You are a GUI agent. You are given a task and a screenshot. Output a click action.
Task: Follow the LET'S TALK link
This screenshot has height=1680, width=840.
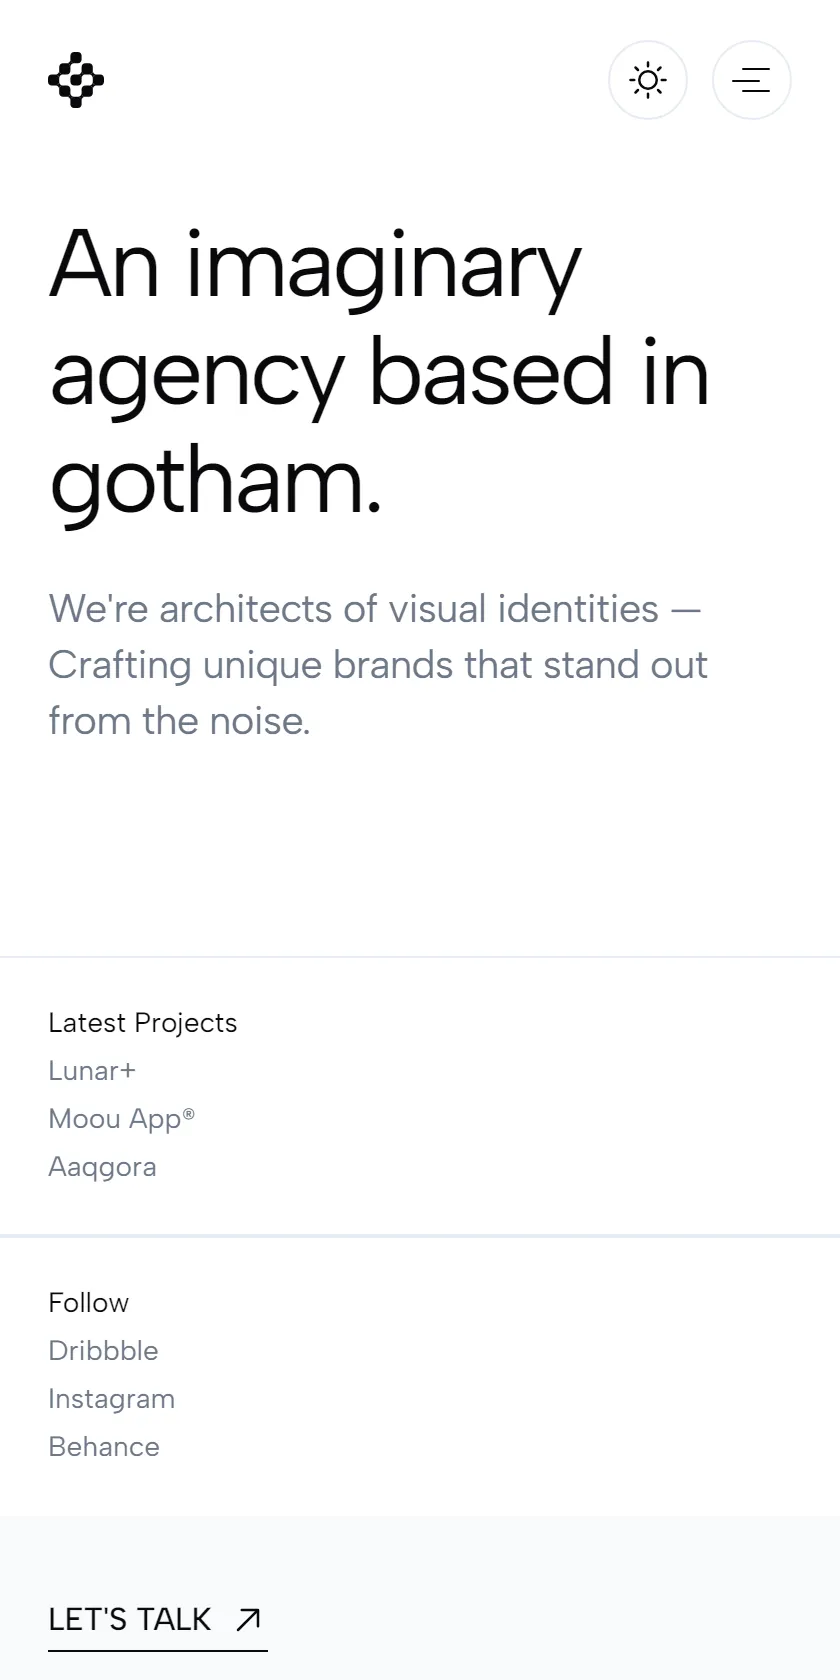158,1619
